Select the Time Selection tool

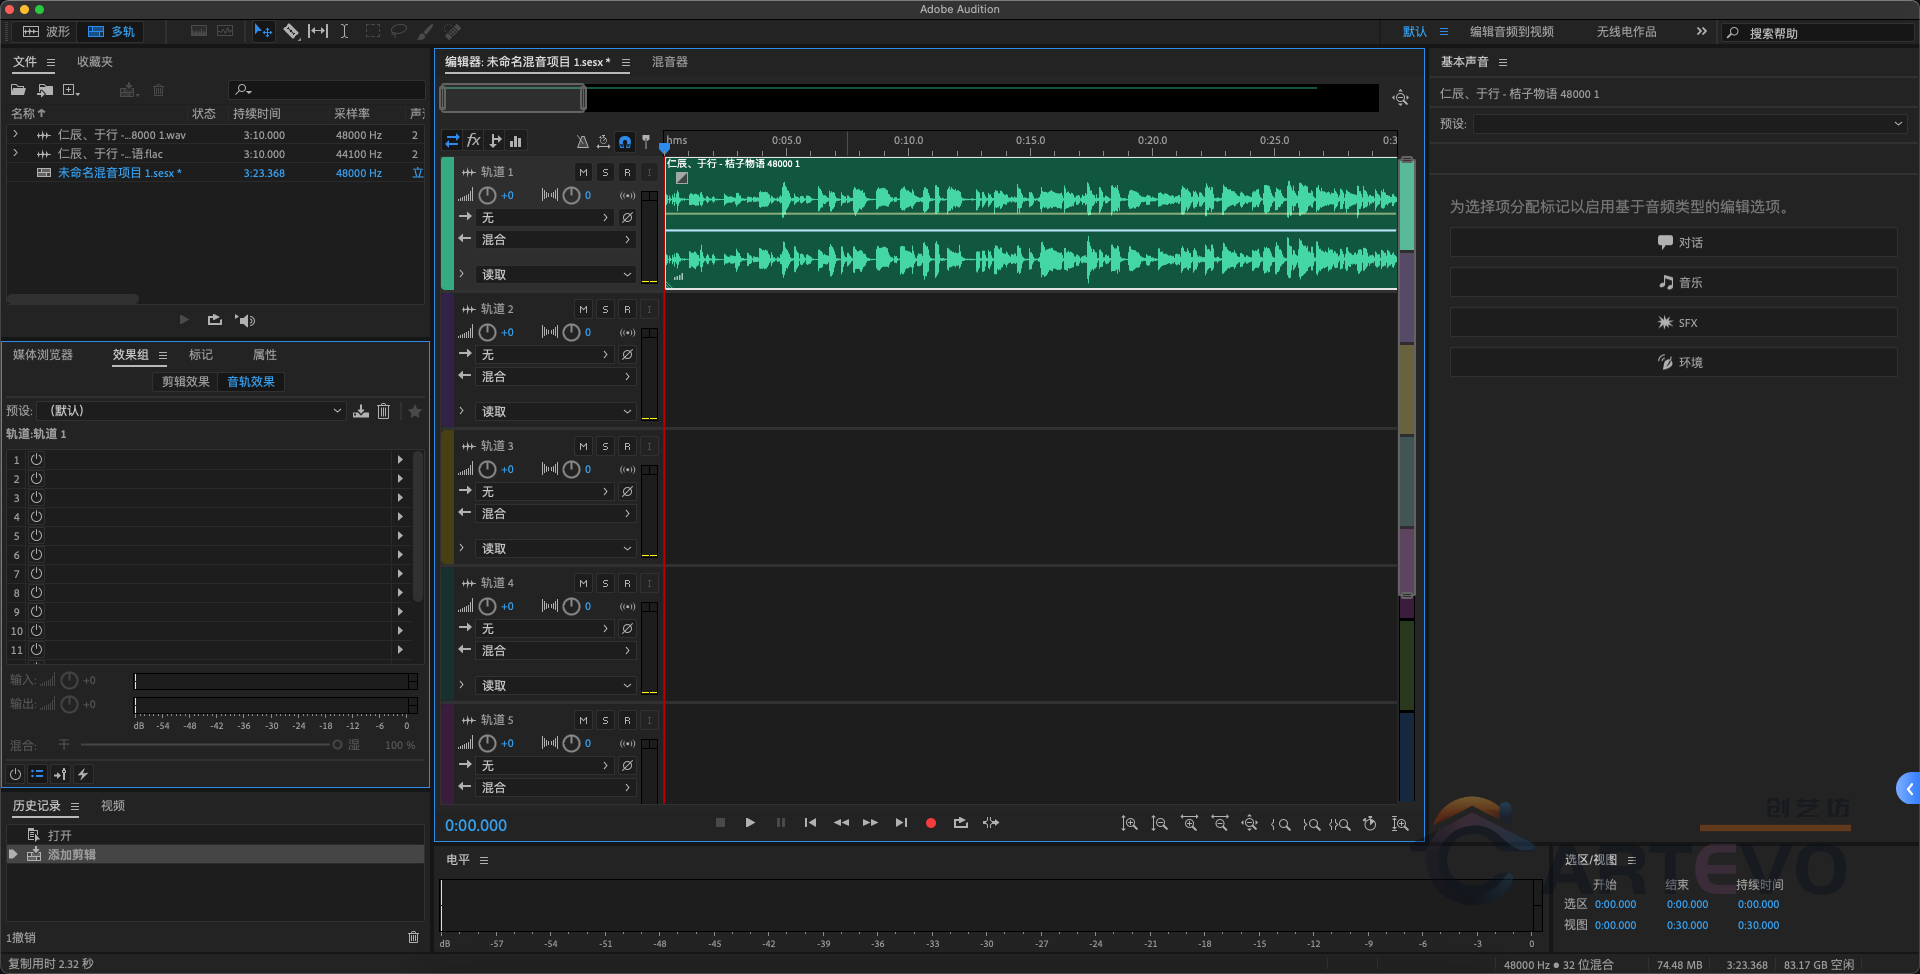[x=344, y=31]
